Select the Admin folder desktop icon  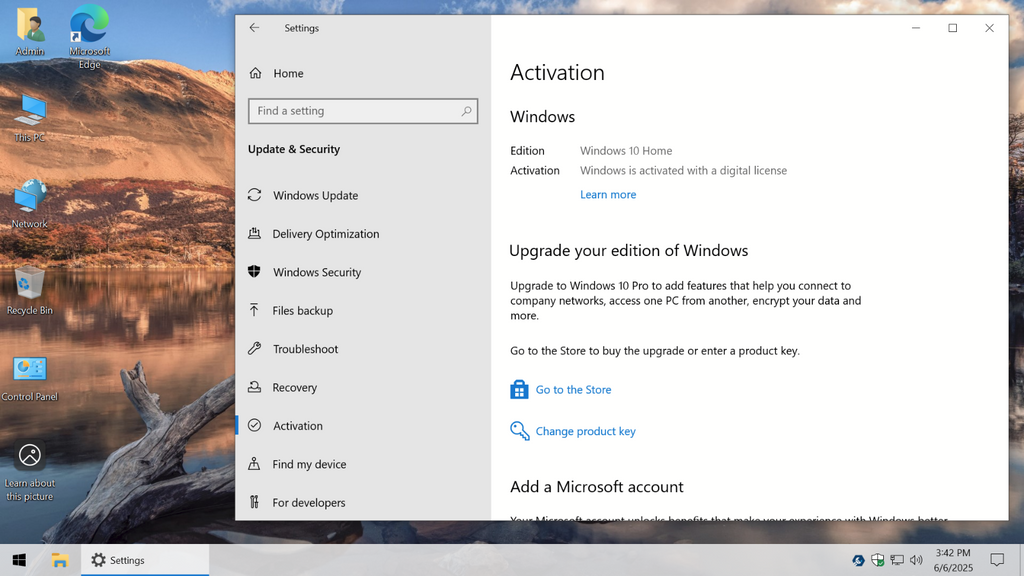(x=30, y=31)
